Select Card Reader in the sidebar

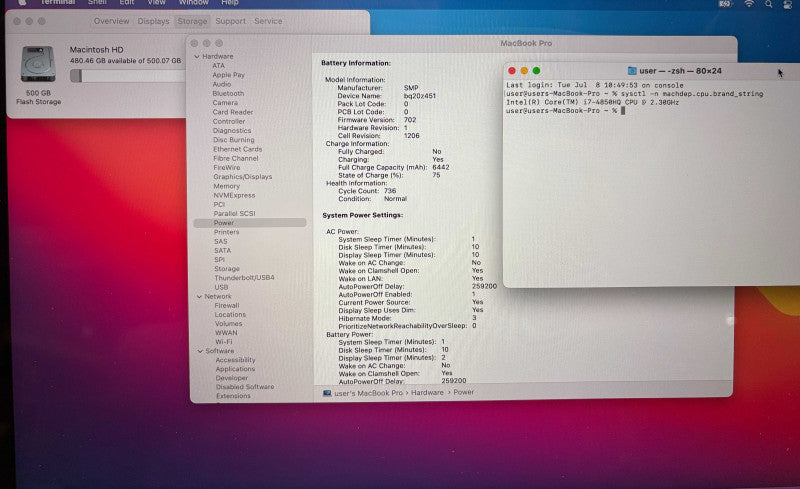(x=233, y=112)
